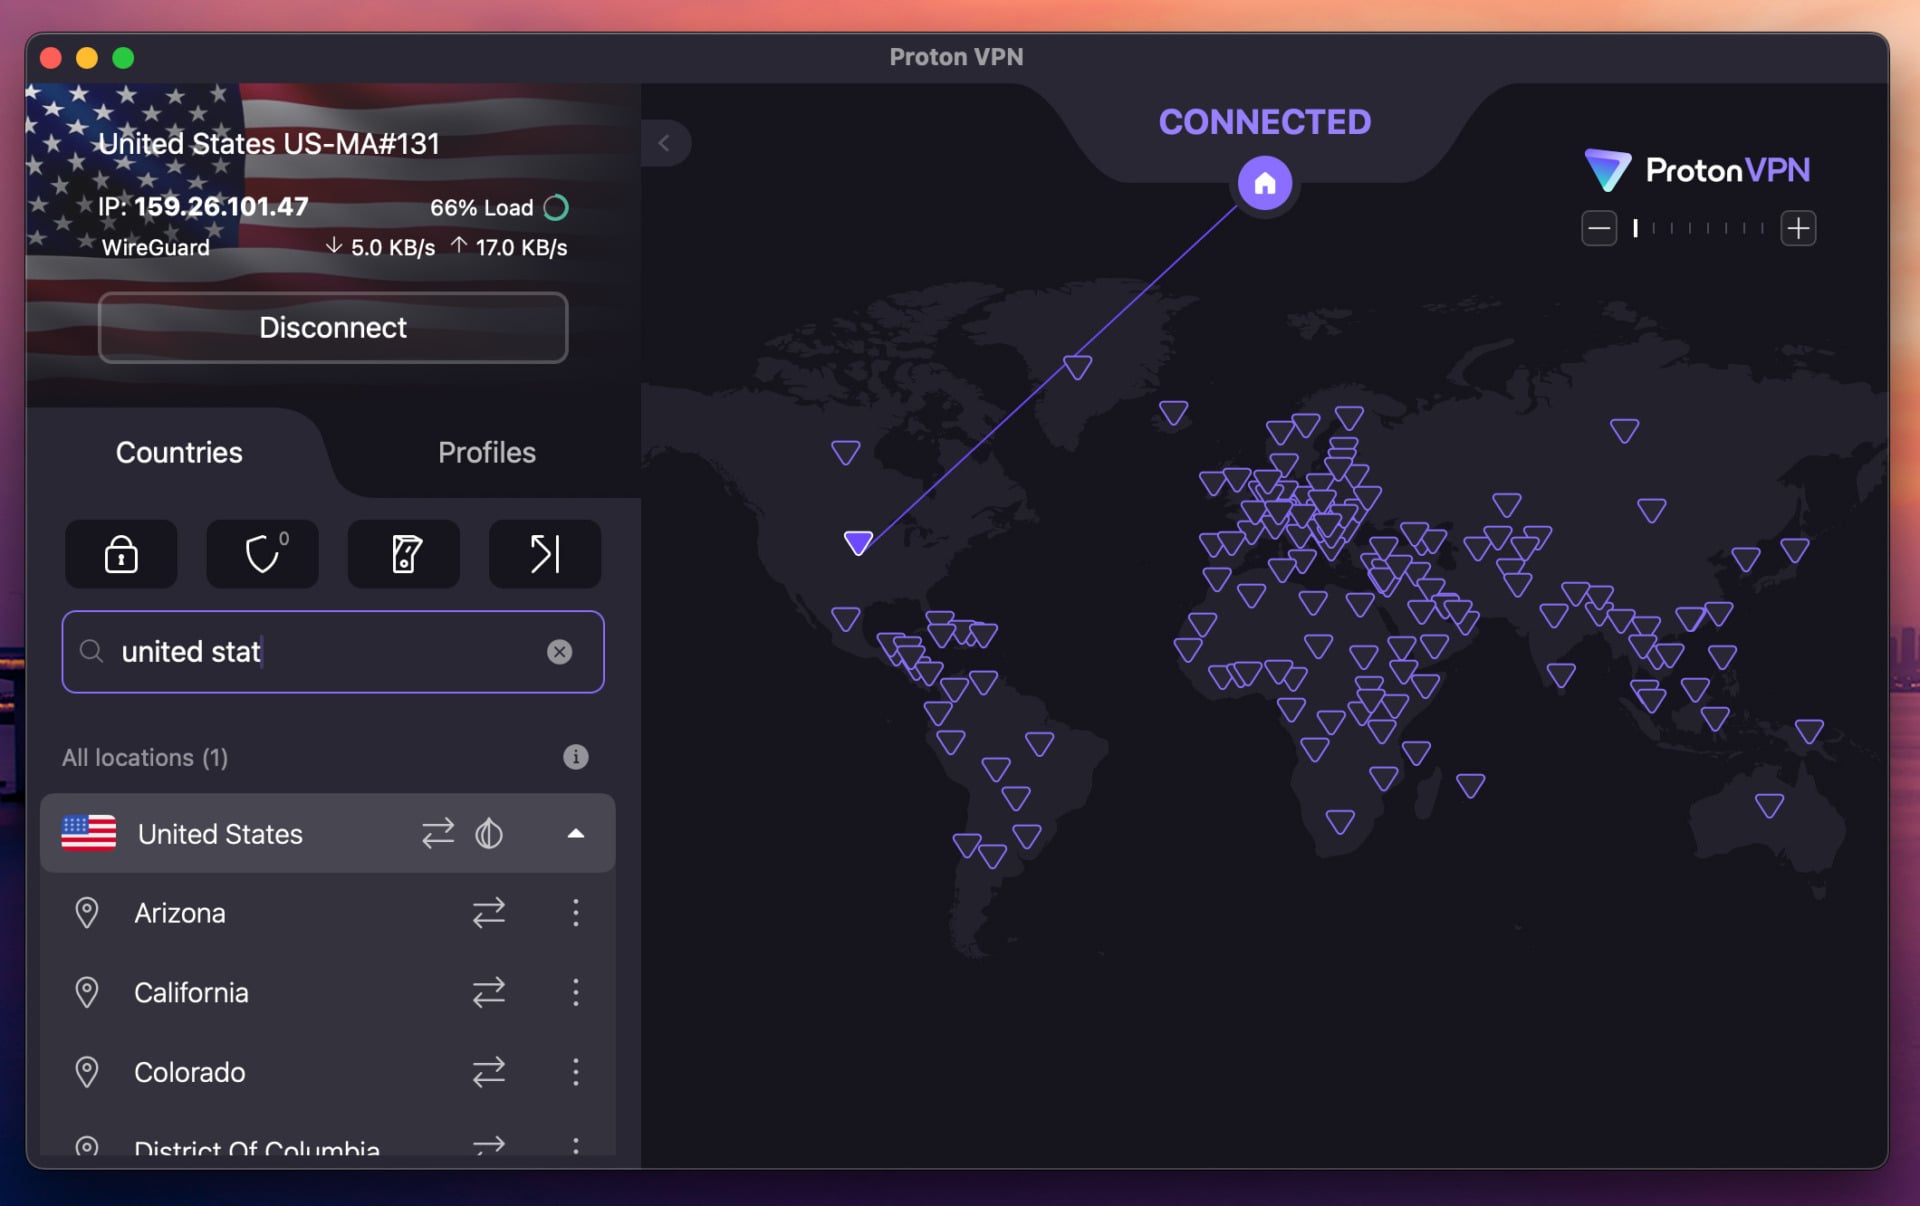1920x1206 pixels.
Task: Open the All locations info icon
Action: point(576,757)
